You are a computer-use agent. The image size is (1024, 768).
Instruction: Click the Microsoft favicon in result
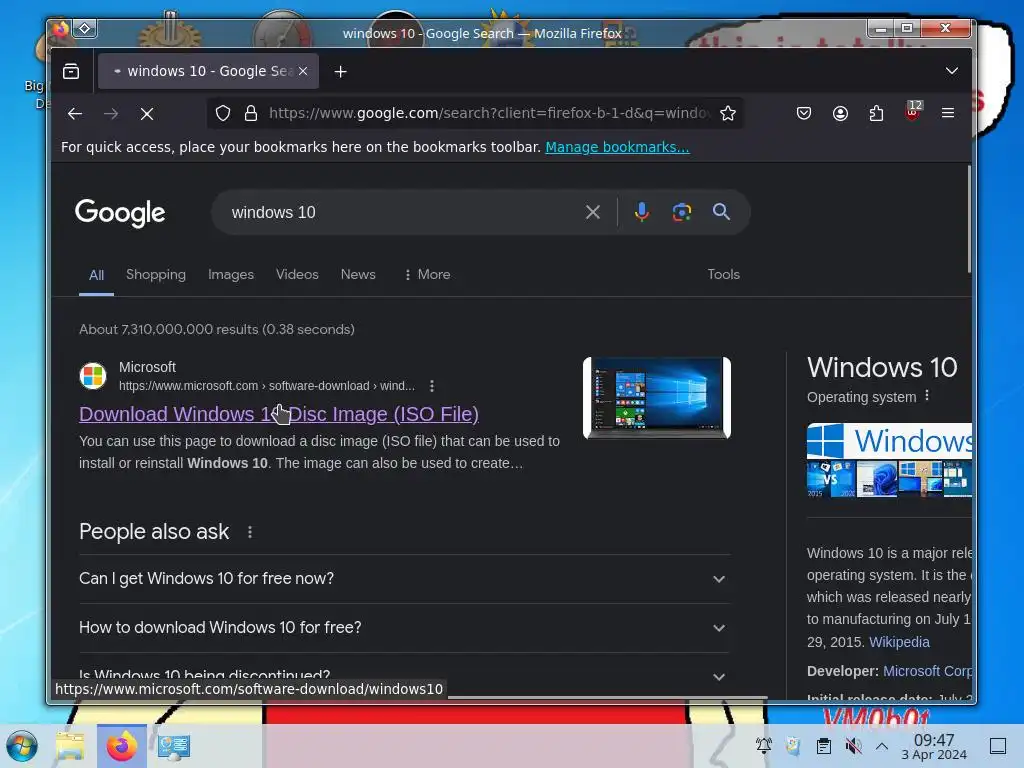(93, 376)
